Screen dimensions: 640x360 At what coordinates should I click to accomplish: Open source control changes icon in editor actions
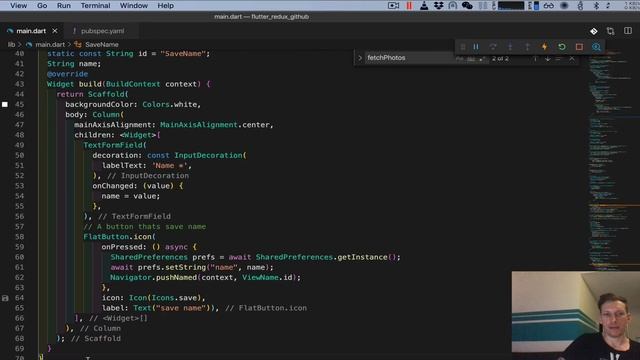(593, 31)
